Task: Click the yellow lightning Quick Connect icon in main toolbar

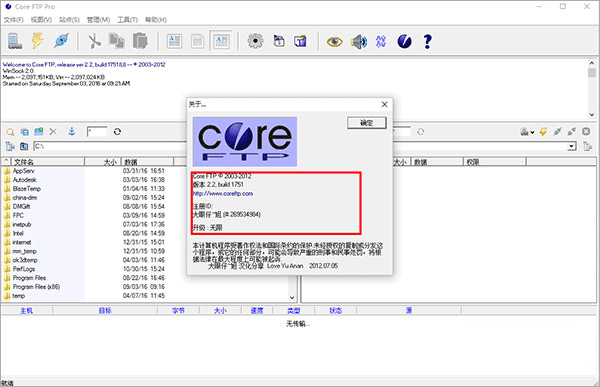Action: tap(38, 41)
